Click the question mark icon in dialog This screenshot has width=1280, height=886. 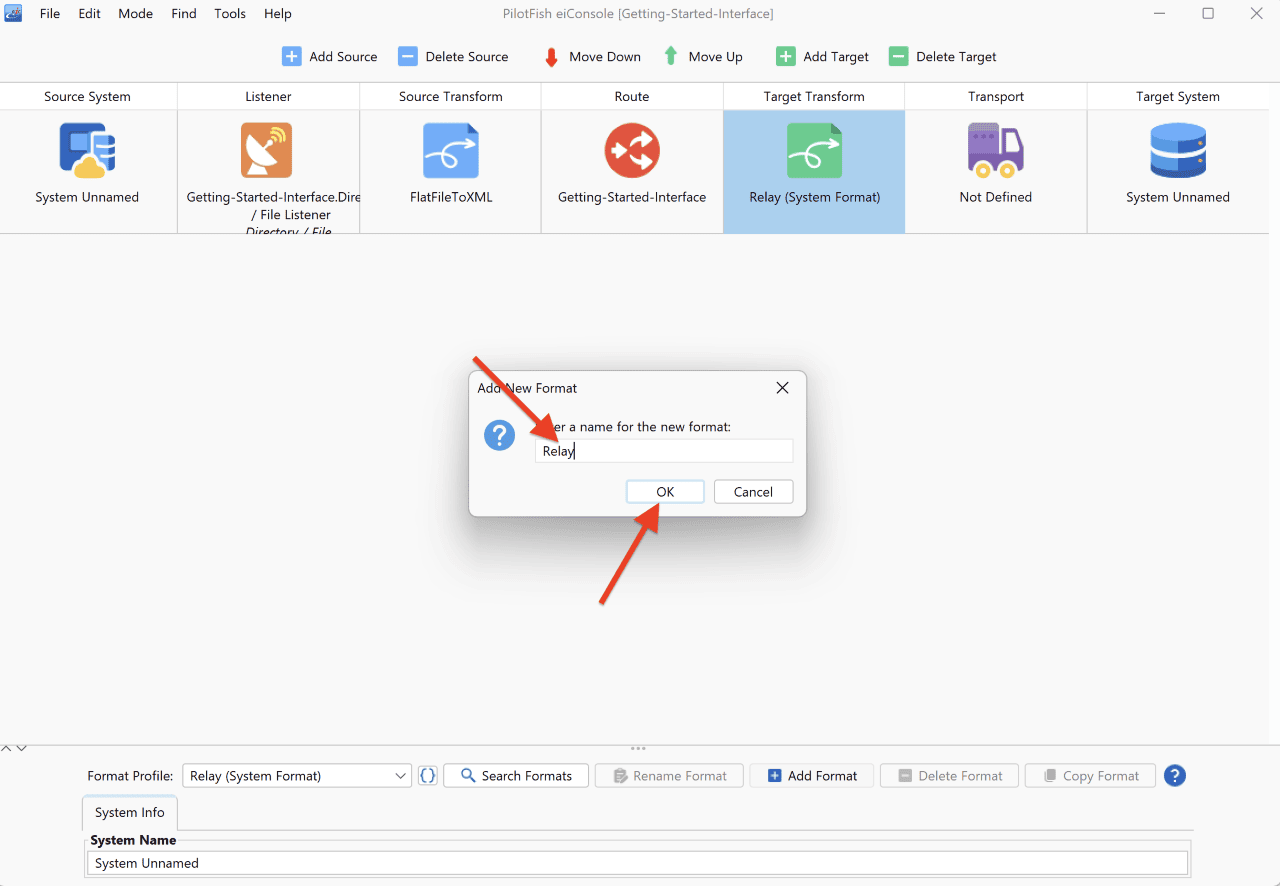point(499,435)
